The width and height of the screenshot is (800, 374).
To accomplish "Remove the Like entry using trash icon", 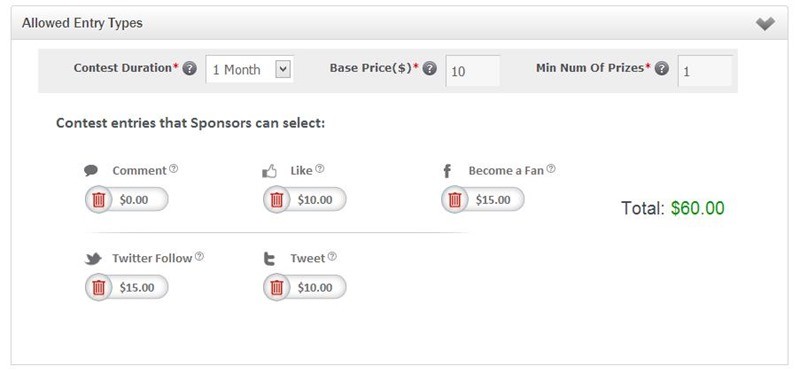I will coord(277,200).
